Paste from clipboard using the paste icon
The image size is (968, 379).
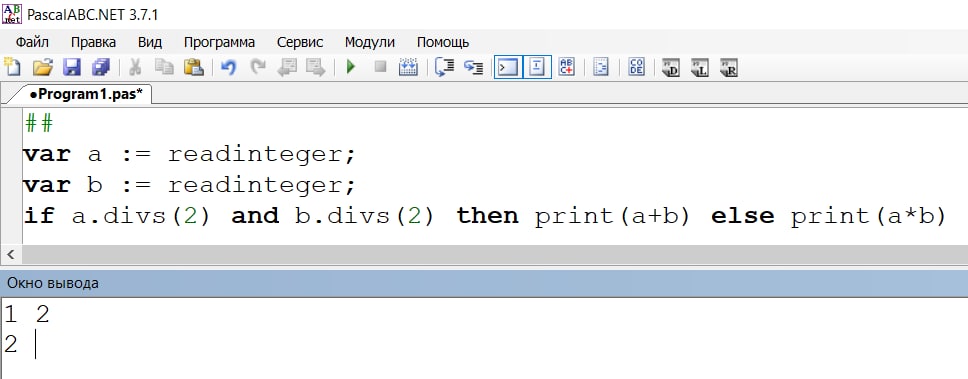[194, 67]
